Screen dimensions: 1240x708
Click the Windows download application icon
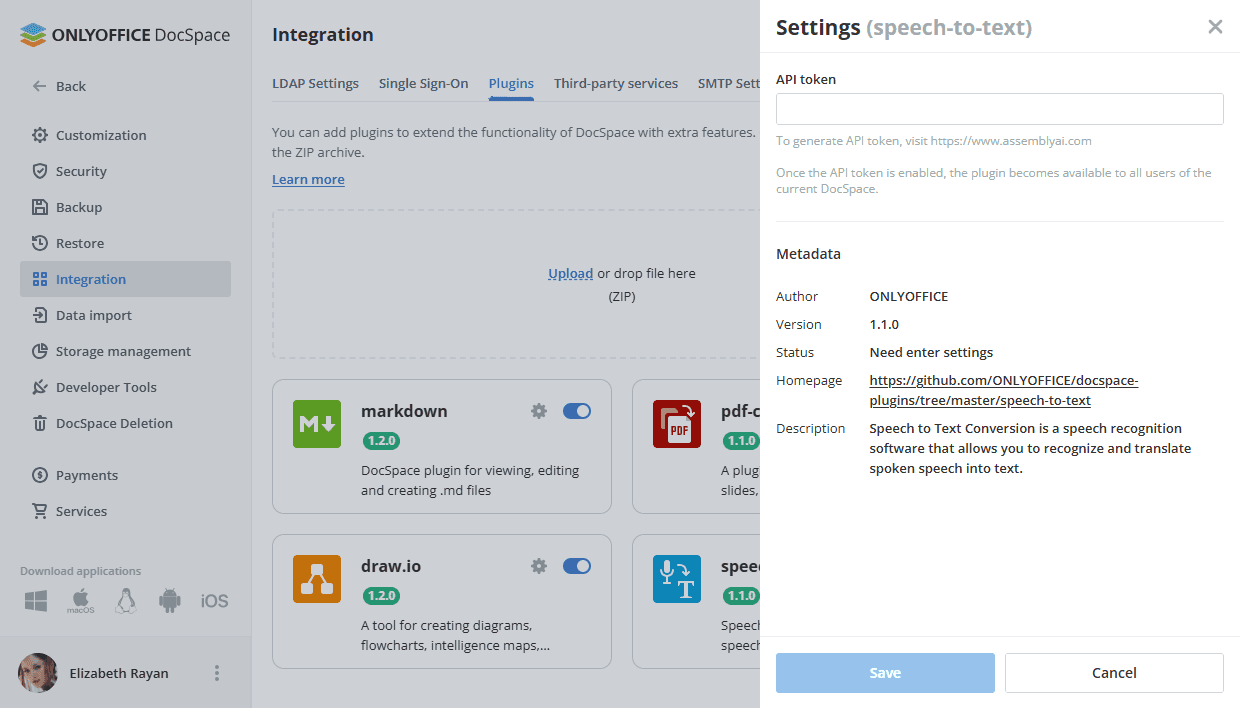point(37,601)
